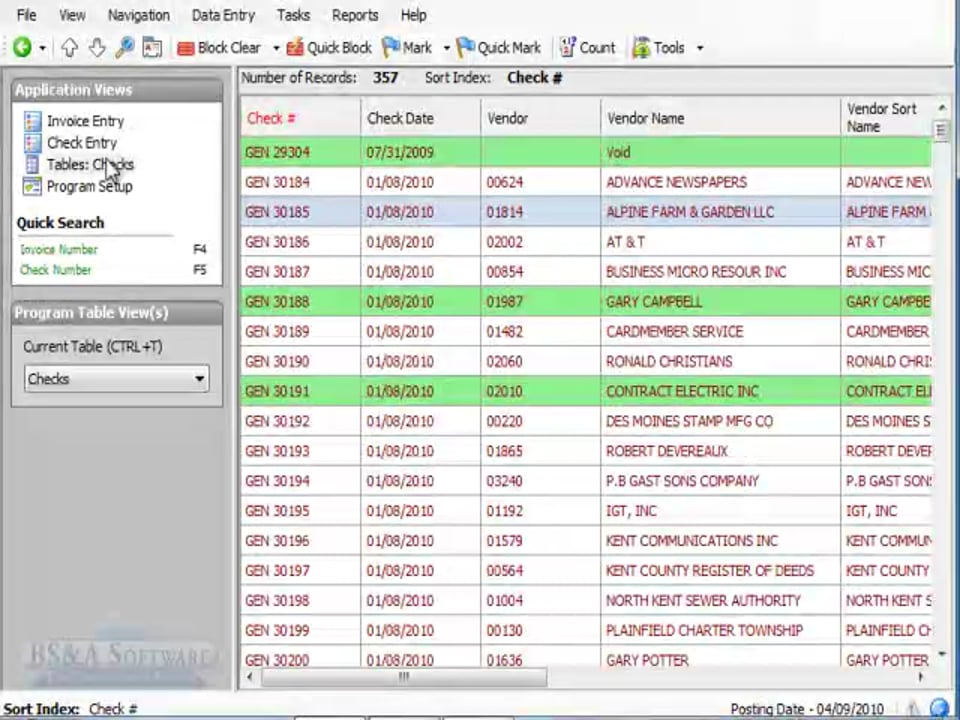
Task: Open Check Entry application view
Action: tap(82, 143)
